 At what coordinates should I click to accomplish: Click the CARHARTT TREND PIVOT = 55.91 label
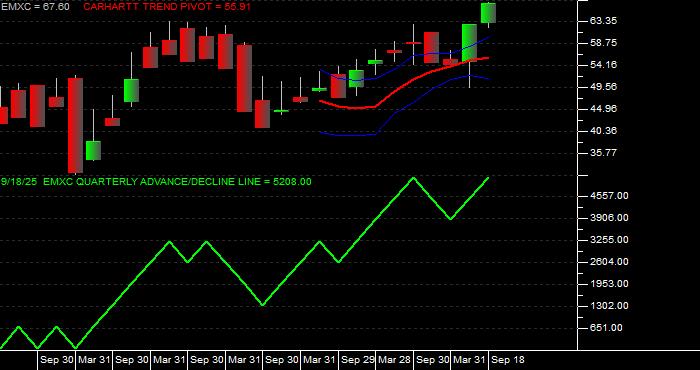167,7
